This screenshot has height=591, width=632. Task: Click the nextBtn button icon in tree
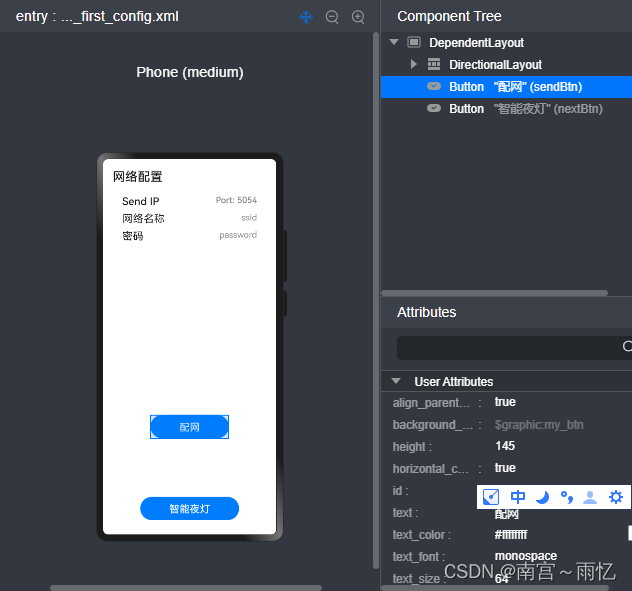(434, 108)
